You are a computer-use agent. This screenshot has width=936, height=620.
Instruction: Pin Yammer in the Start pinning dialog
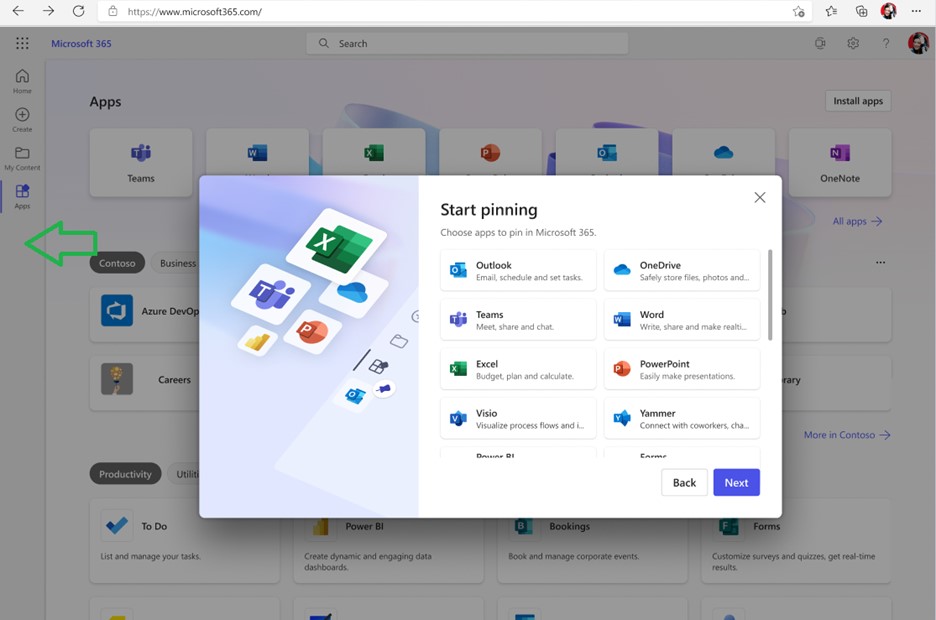(x=682, y=418)
